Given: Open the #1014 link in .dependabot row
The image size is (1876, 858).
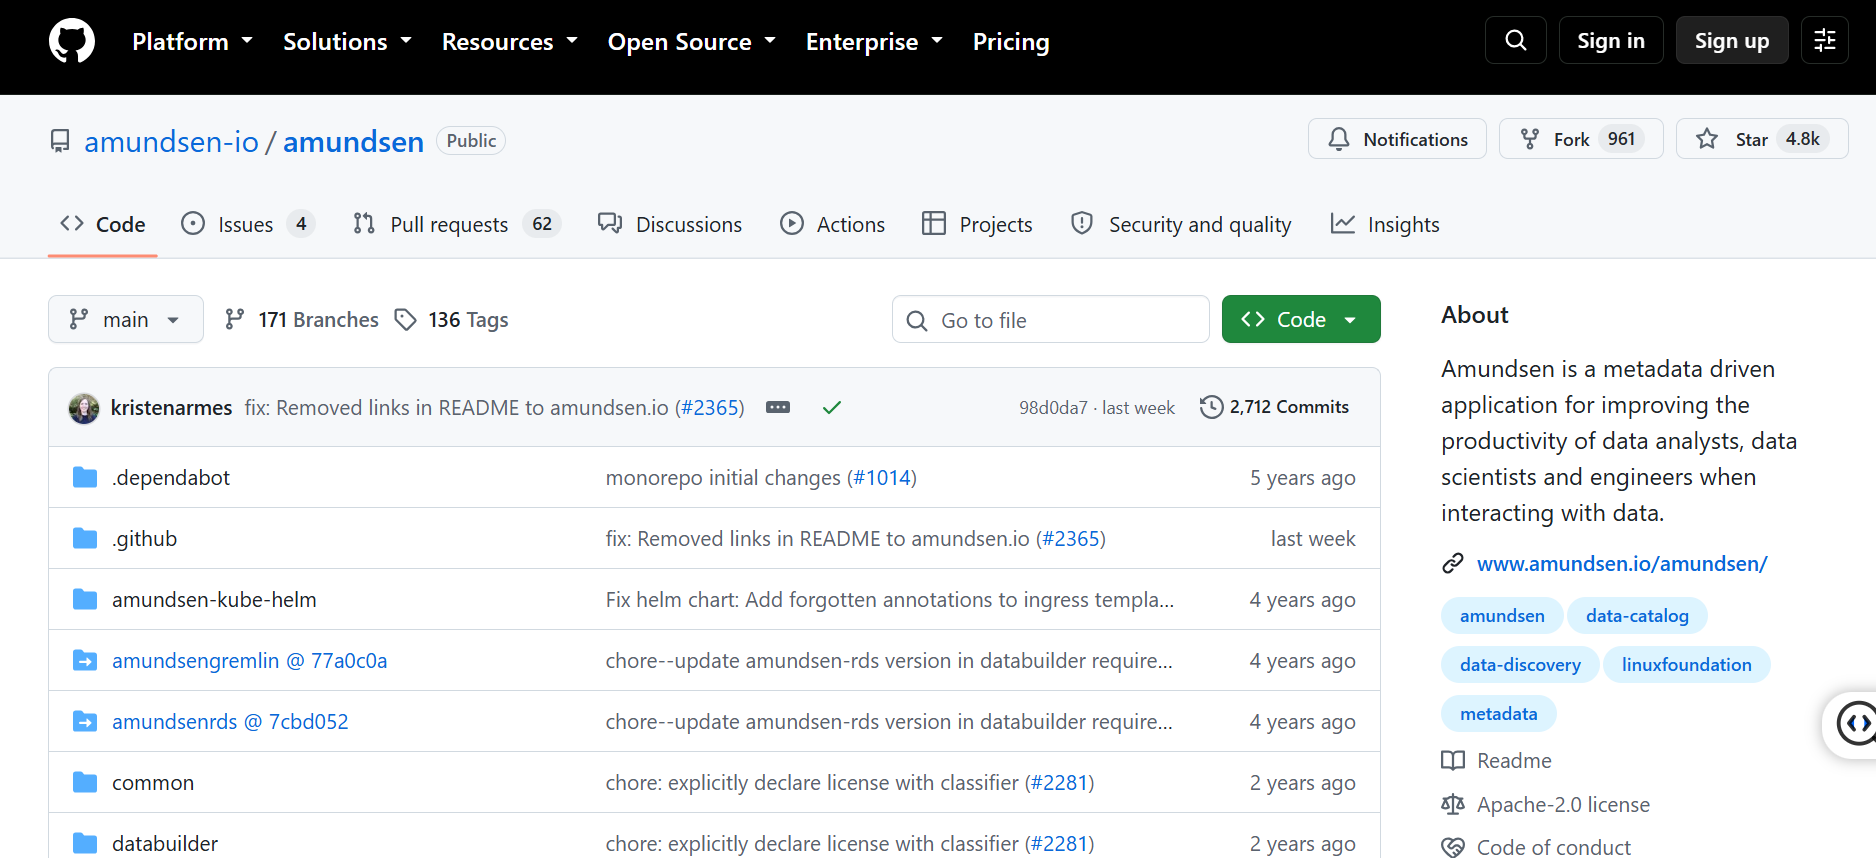Looking at the screenshot, I should point(882,477).
